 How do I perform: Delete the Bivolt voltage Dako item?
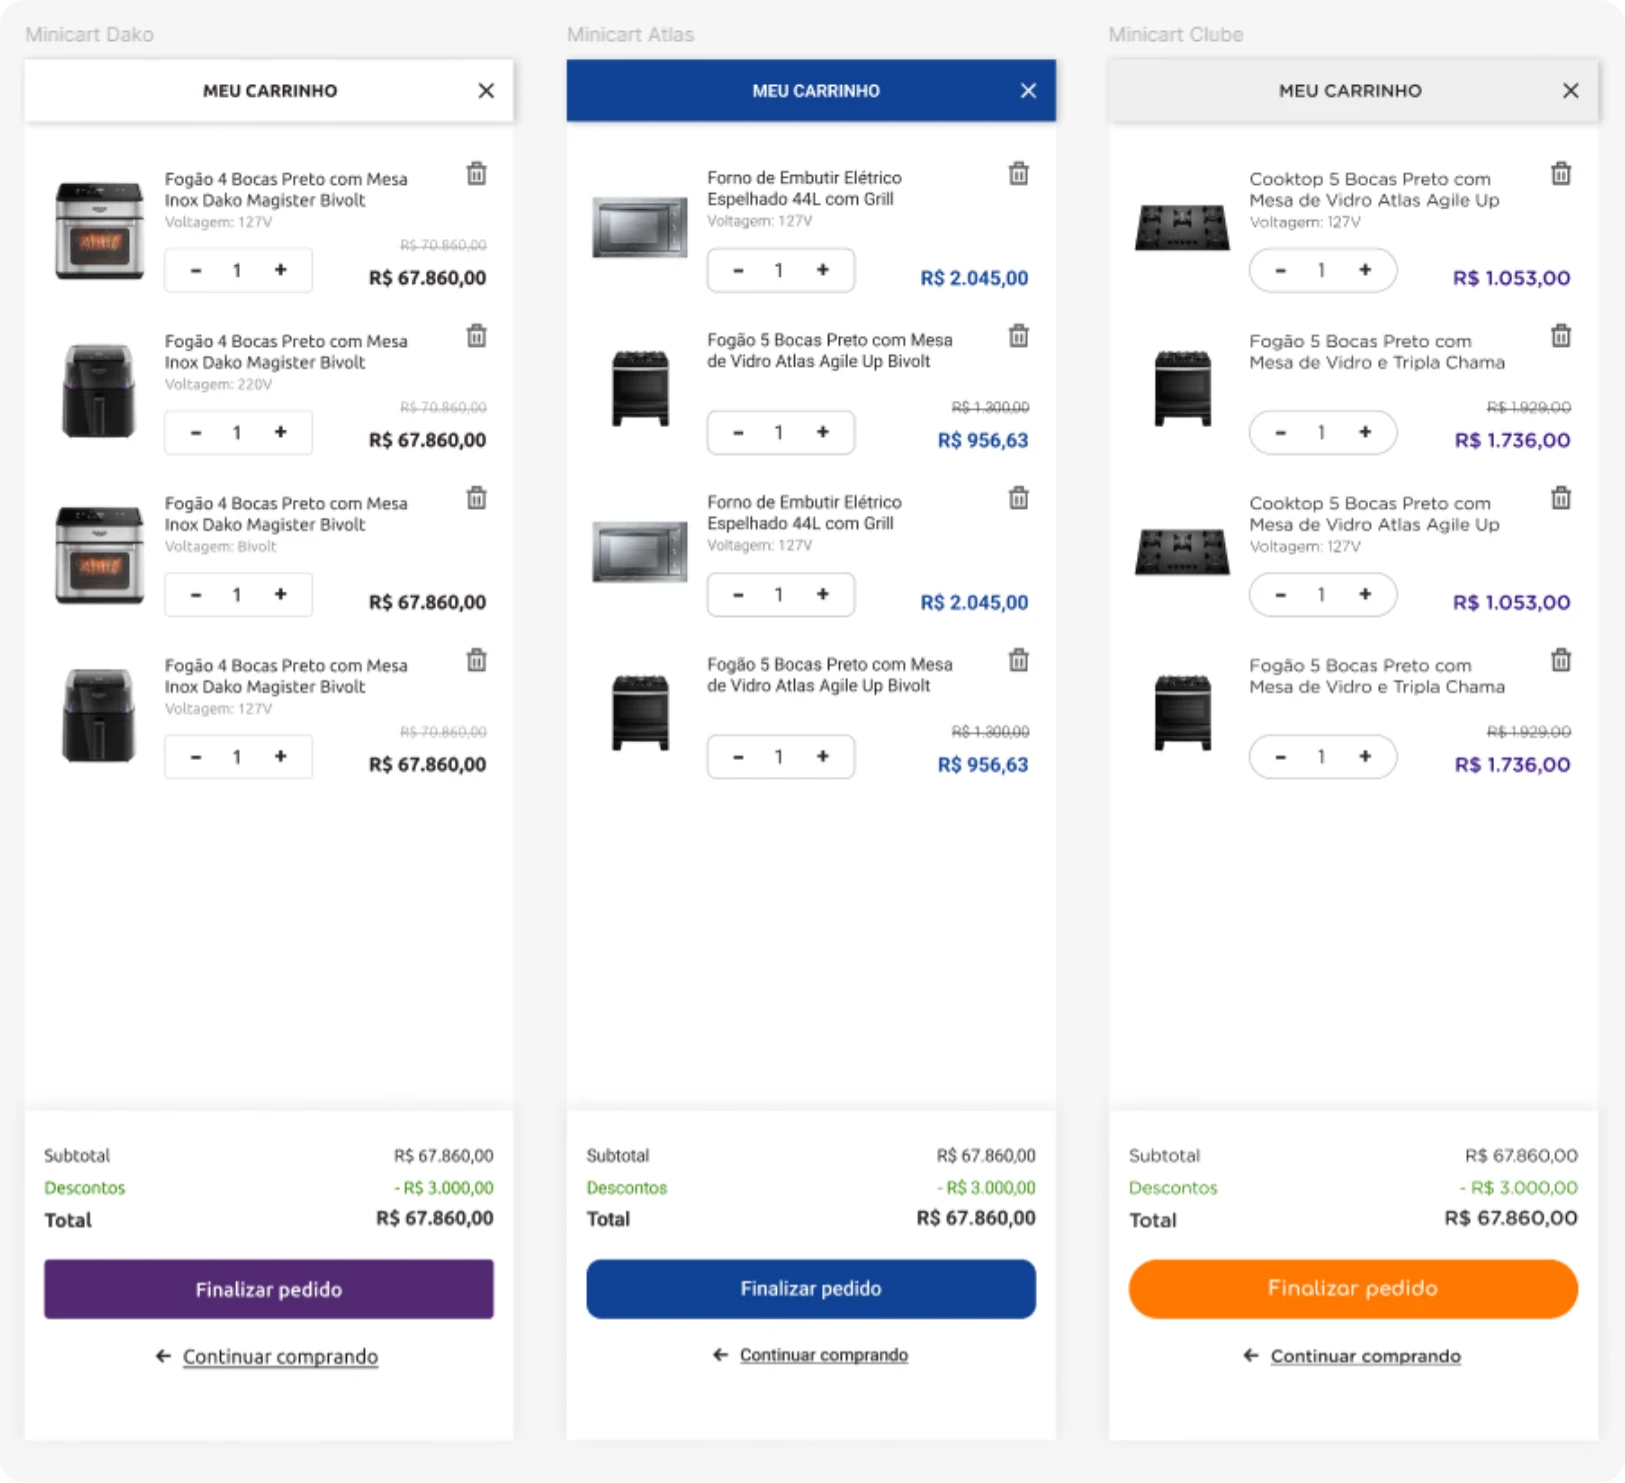click(x=477, y=498)
